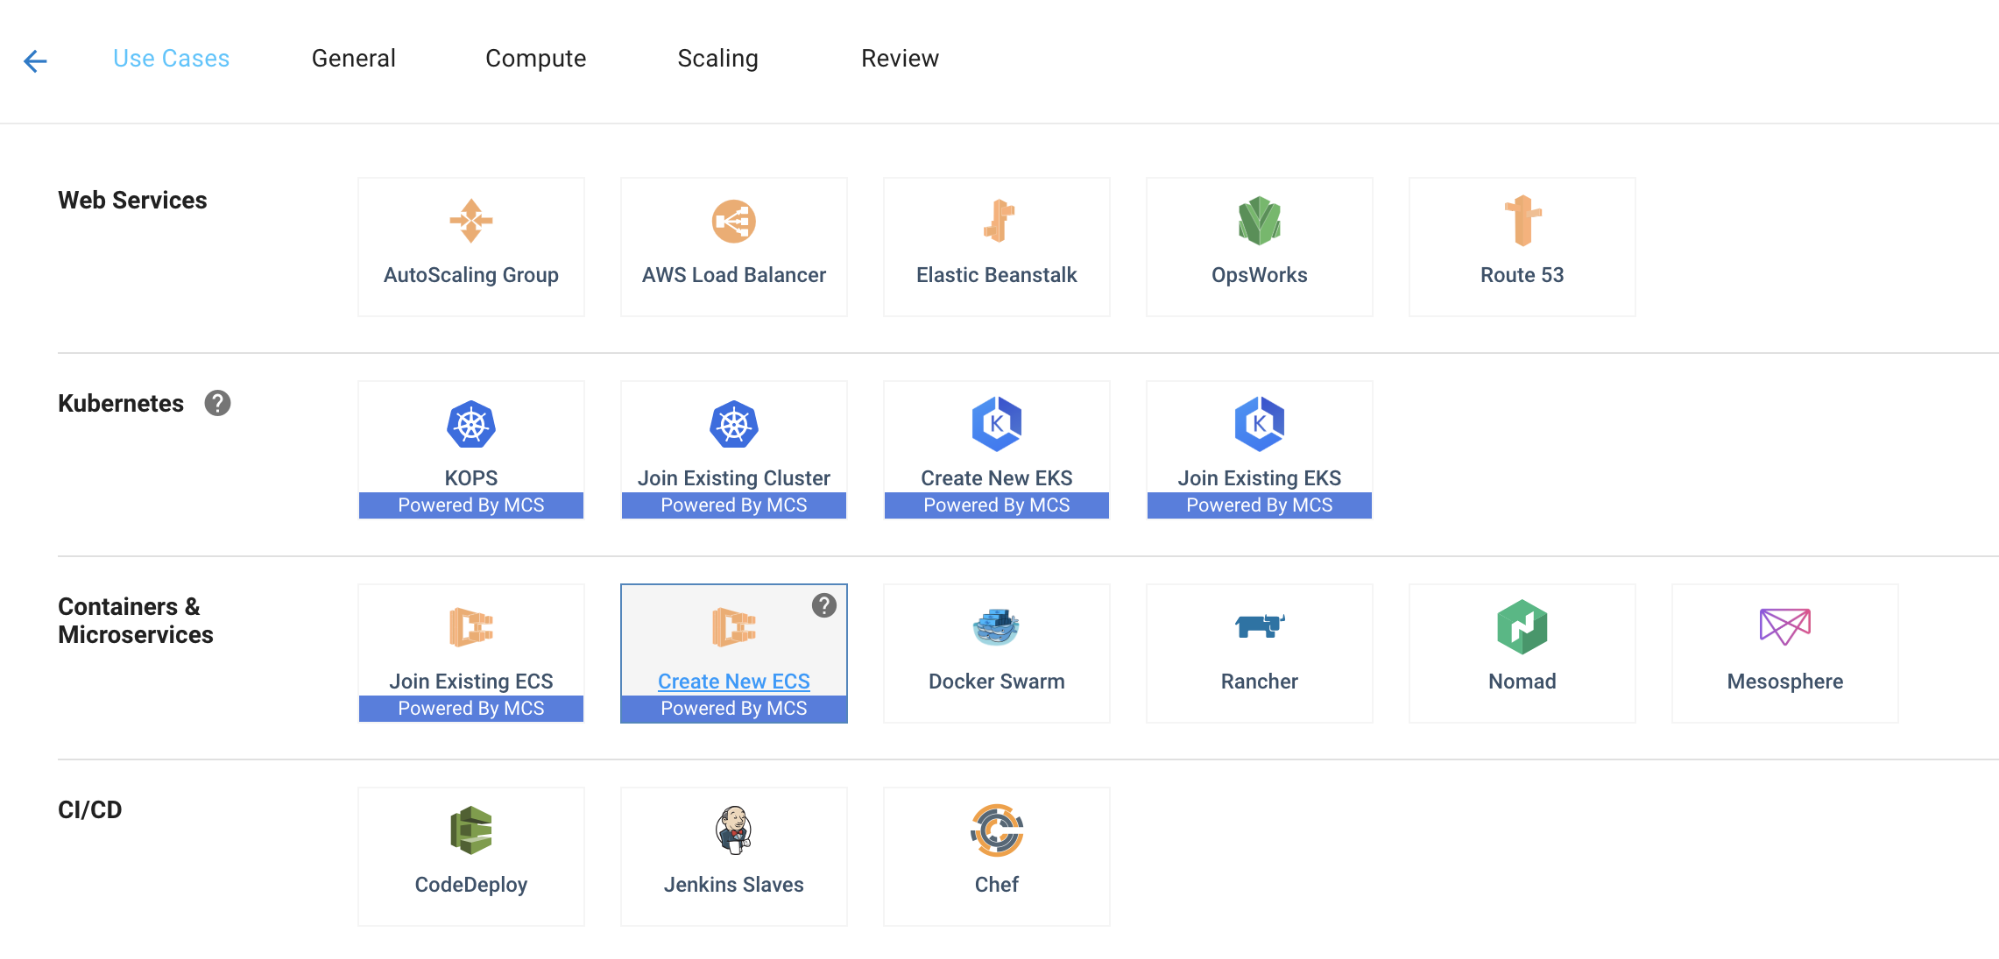The width and height of the screenshot is (1999, 959).
Task: Select the Mesosphere use case card
Action: [x=1784, y=653]
